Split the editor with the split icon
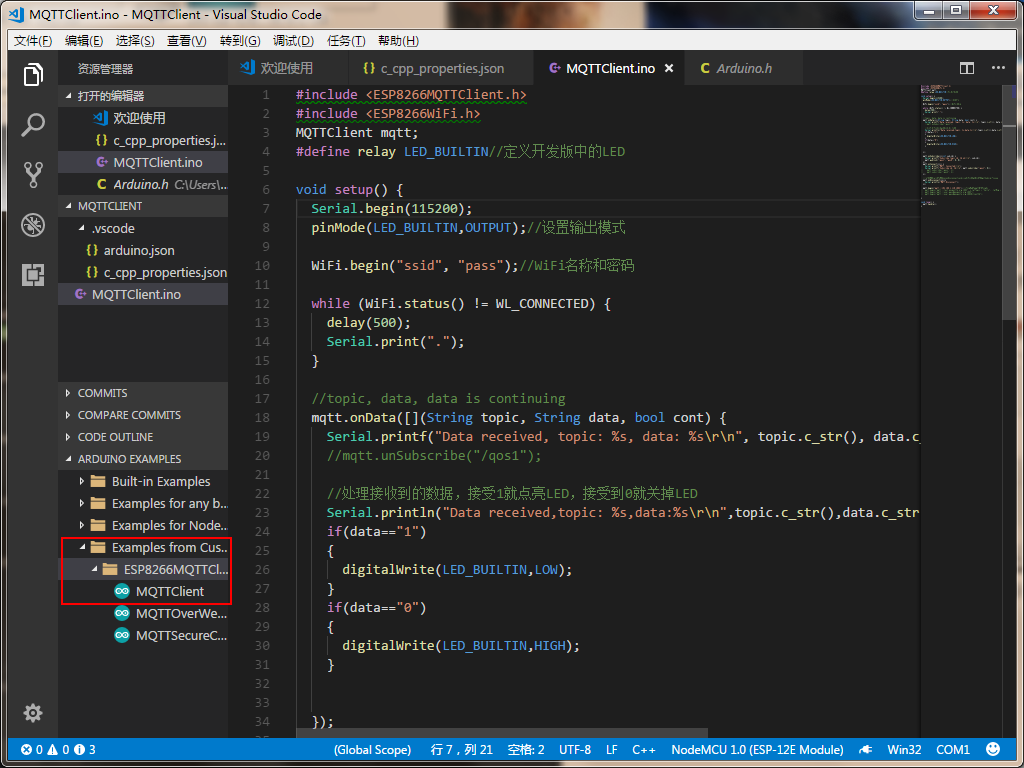The image size is (1024, 768). click(x=967, y=68)
